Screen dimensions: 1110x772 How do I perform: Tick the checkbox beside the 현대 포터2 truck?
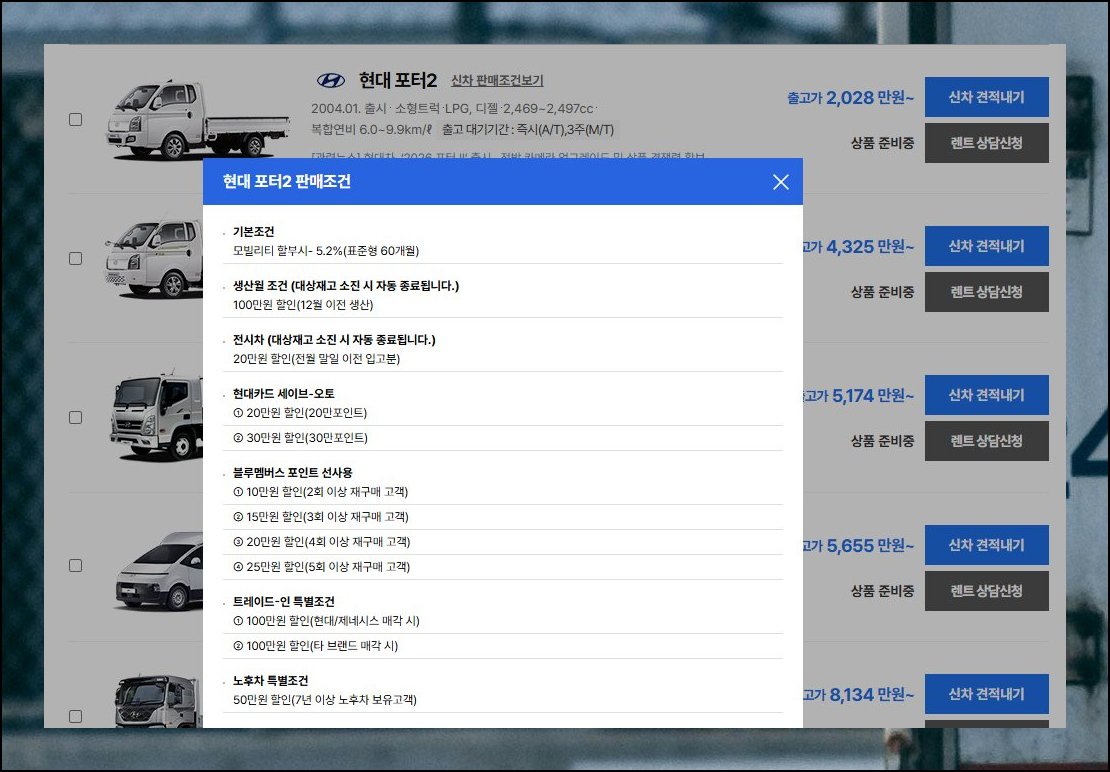coord(75,119)
